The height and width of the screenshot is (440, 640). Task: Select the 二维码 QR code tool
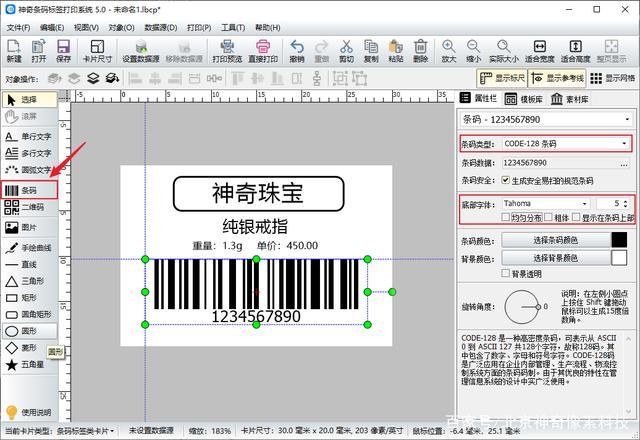(x=29, y=207)
